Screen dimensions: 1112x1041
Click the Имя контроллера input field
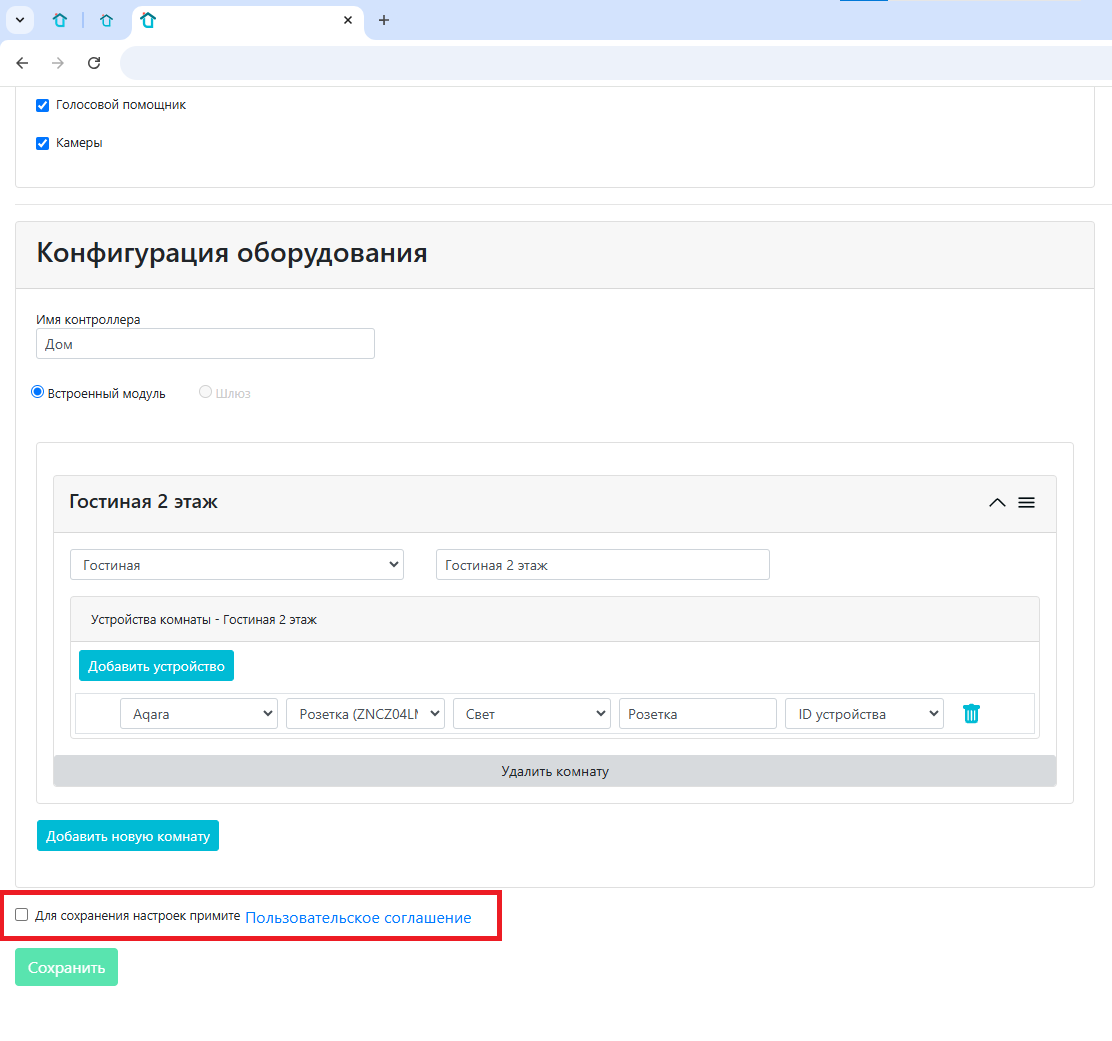[x=205, y=344]
